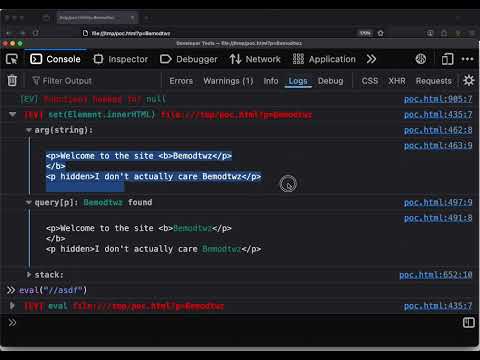Click the 'arg(string):' label
Screen dimensions: 480x360
[63, 130]
